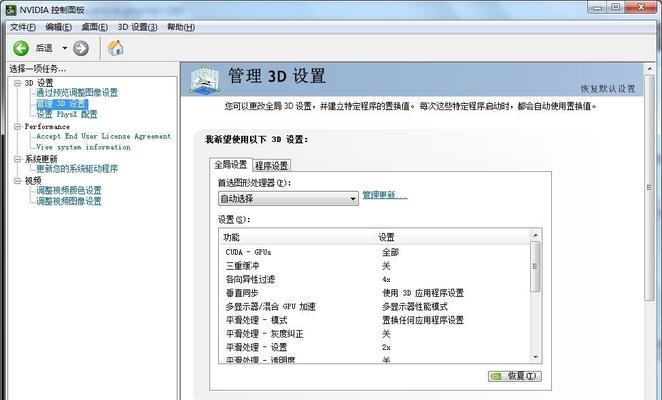Minimize the NVIDIA control panel window
Viewport: 662px width, 400px height.
[597, 8]
